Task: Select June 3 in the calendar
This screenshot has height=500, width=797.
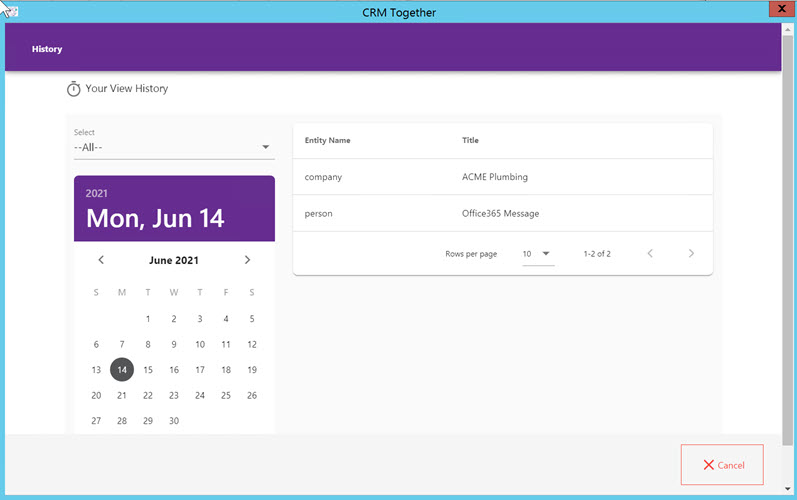Action: click(x=200, y=319)
